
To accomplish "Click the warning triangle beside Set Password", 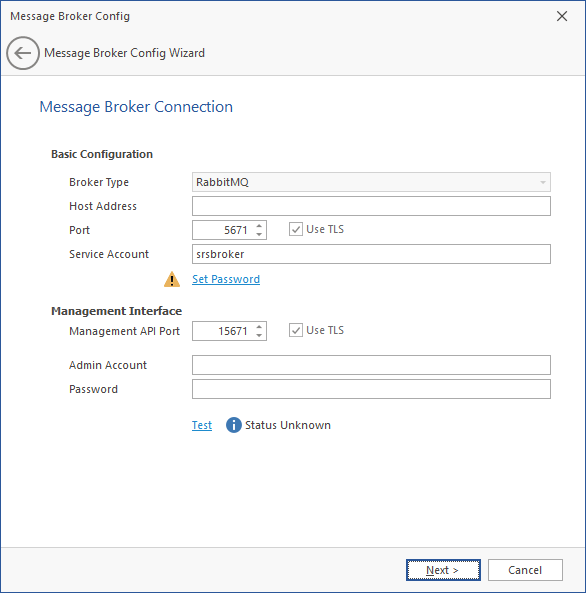I will pyautogui.click(x=172, y=279).
